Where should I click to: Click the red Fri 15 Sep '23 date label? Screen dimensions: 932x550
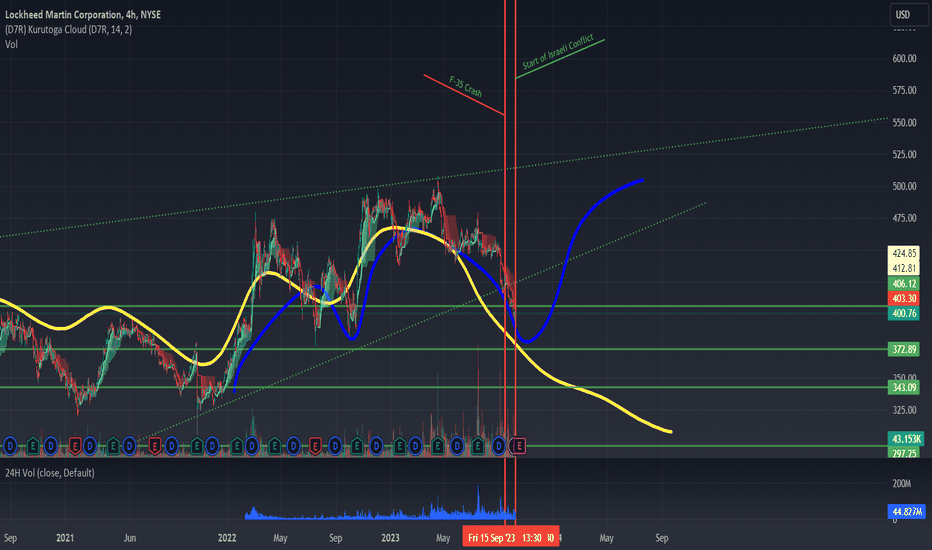click(x=491, y=538)
